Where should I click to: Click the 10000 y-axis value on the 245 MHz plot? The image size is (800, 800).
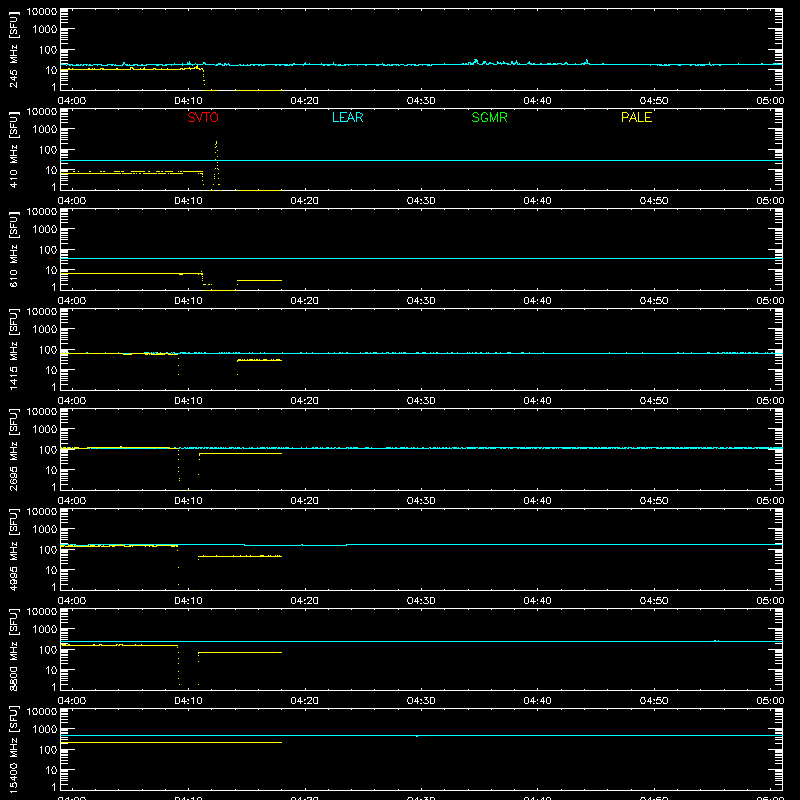[42, 12]
